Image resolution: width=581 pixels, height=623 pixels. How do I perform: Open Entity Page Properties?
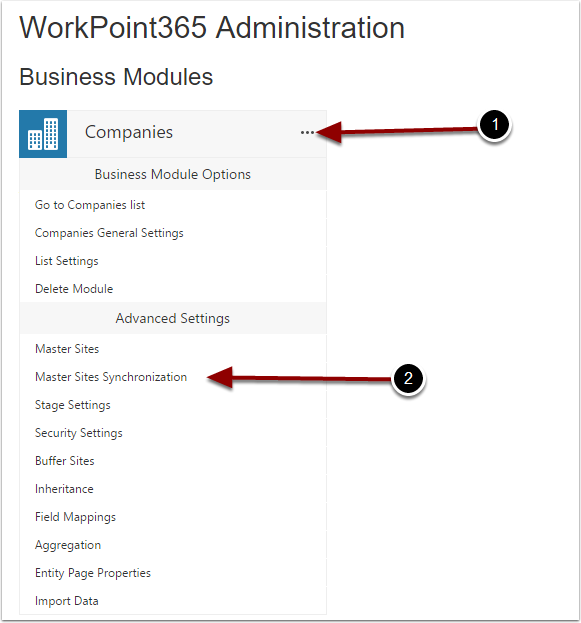point(93,573)
